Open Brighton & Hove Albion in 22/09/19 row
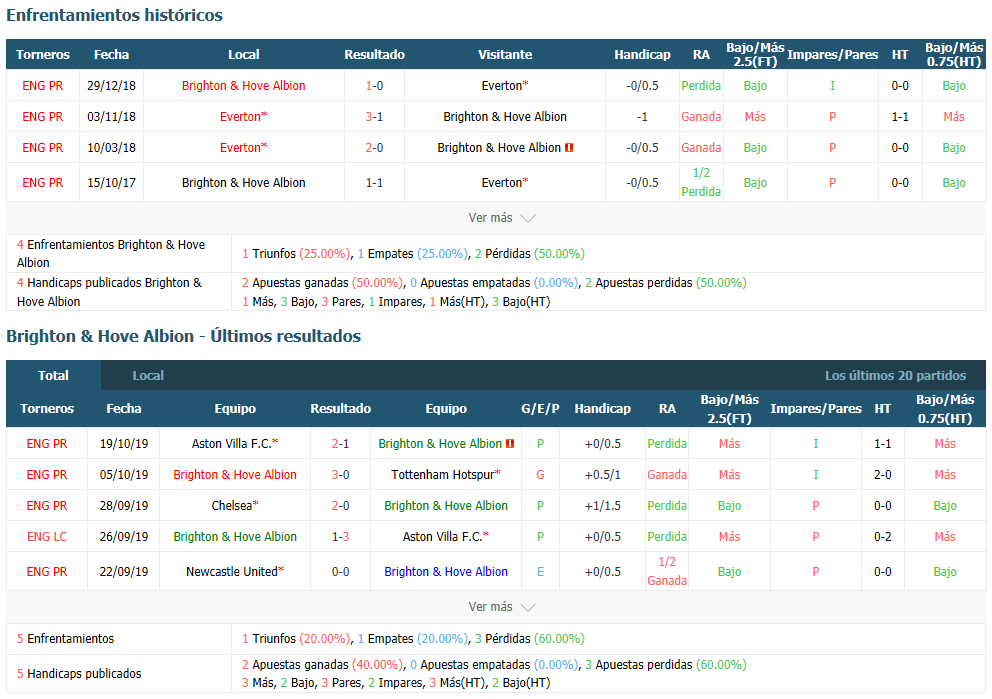 coord(446,571)
